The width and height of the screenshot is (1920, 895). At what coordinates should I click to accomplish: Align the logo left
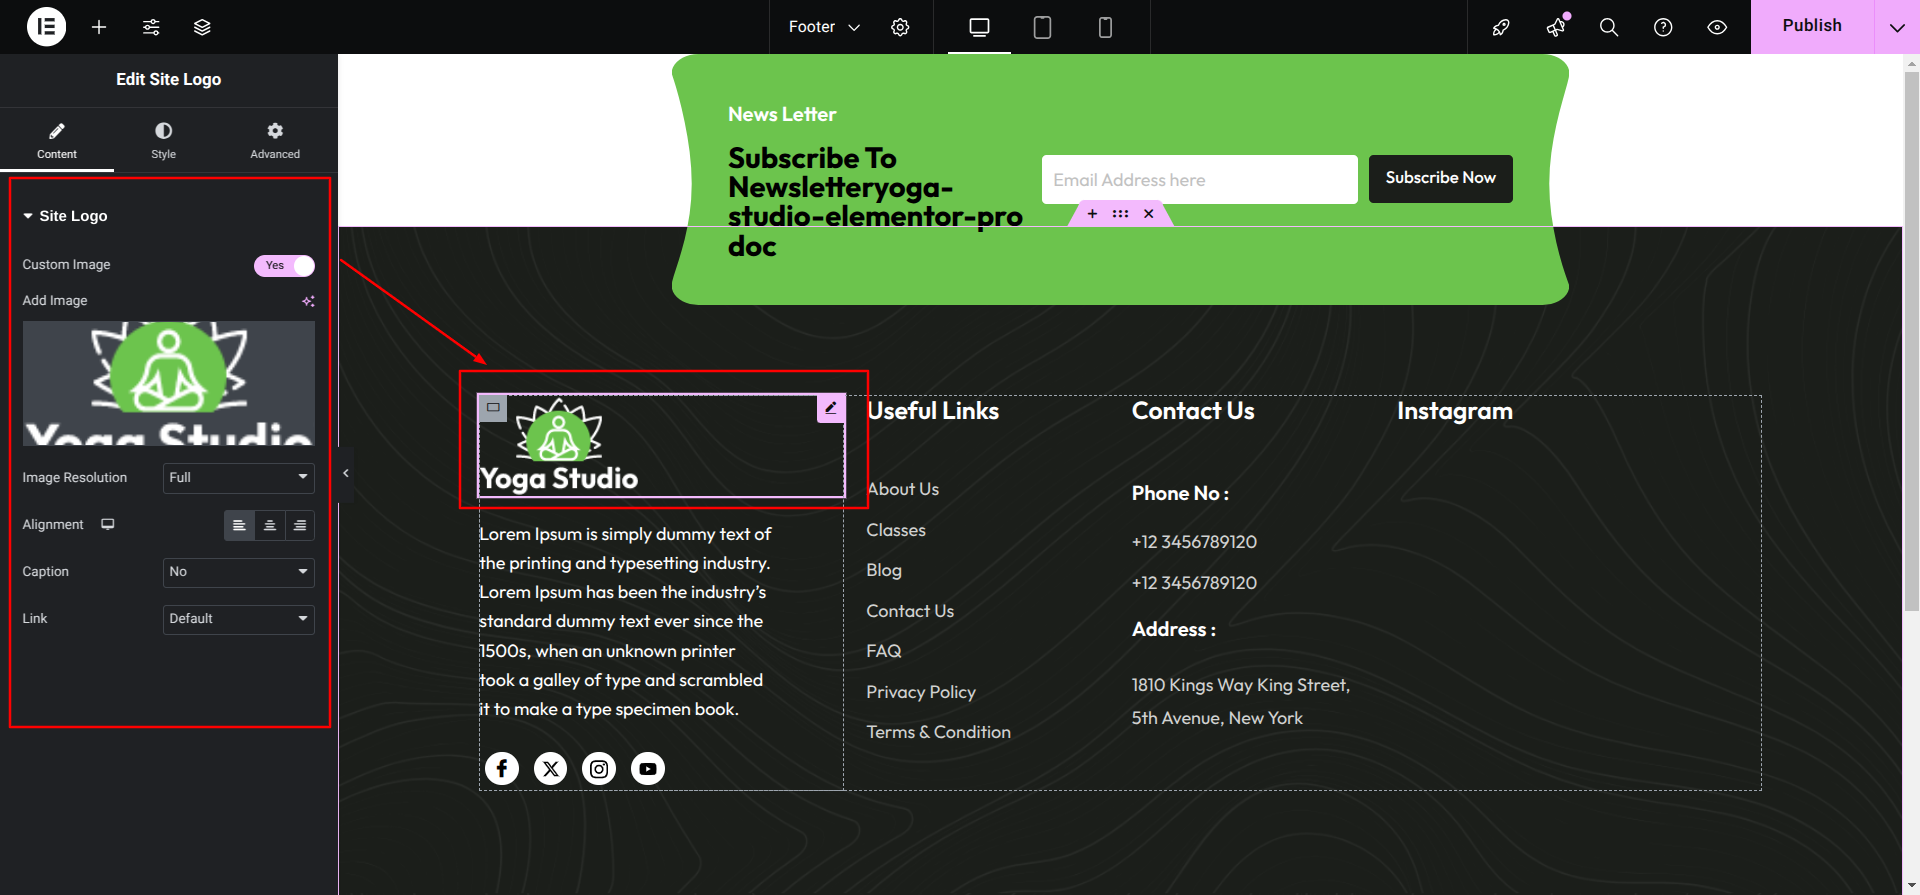point(239,525)
